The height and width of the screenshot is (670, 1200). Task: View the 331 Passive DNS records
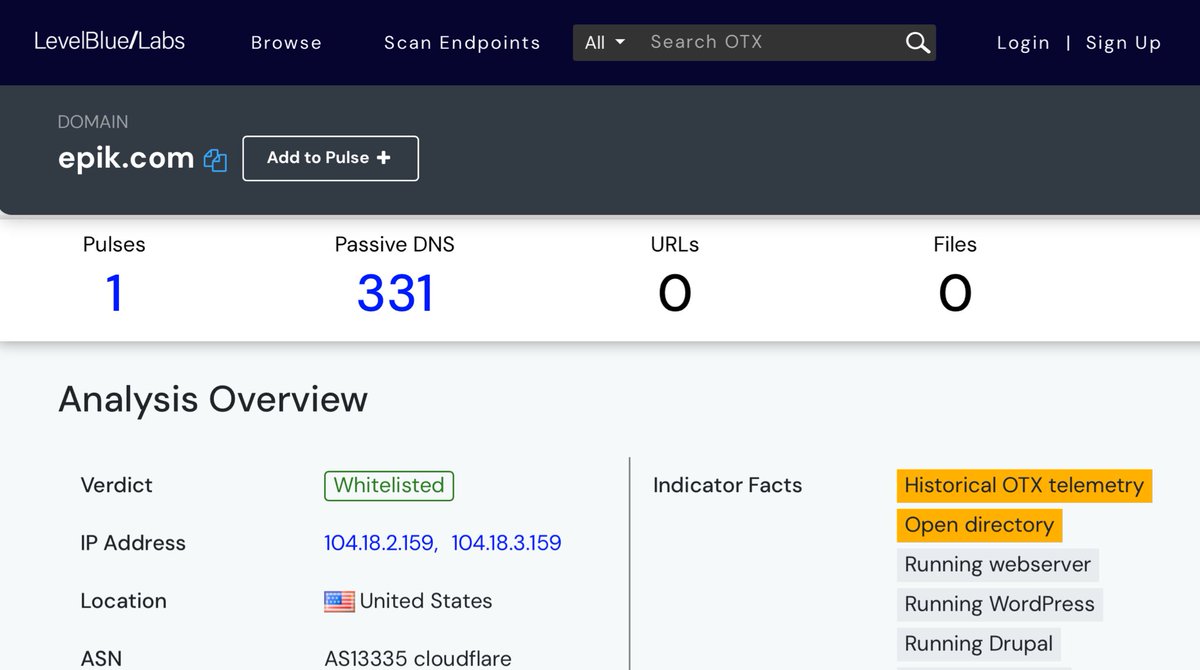395,293
